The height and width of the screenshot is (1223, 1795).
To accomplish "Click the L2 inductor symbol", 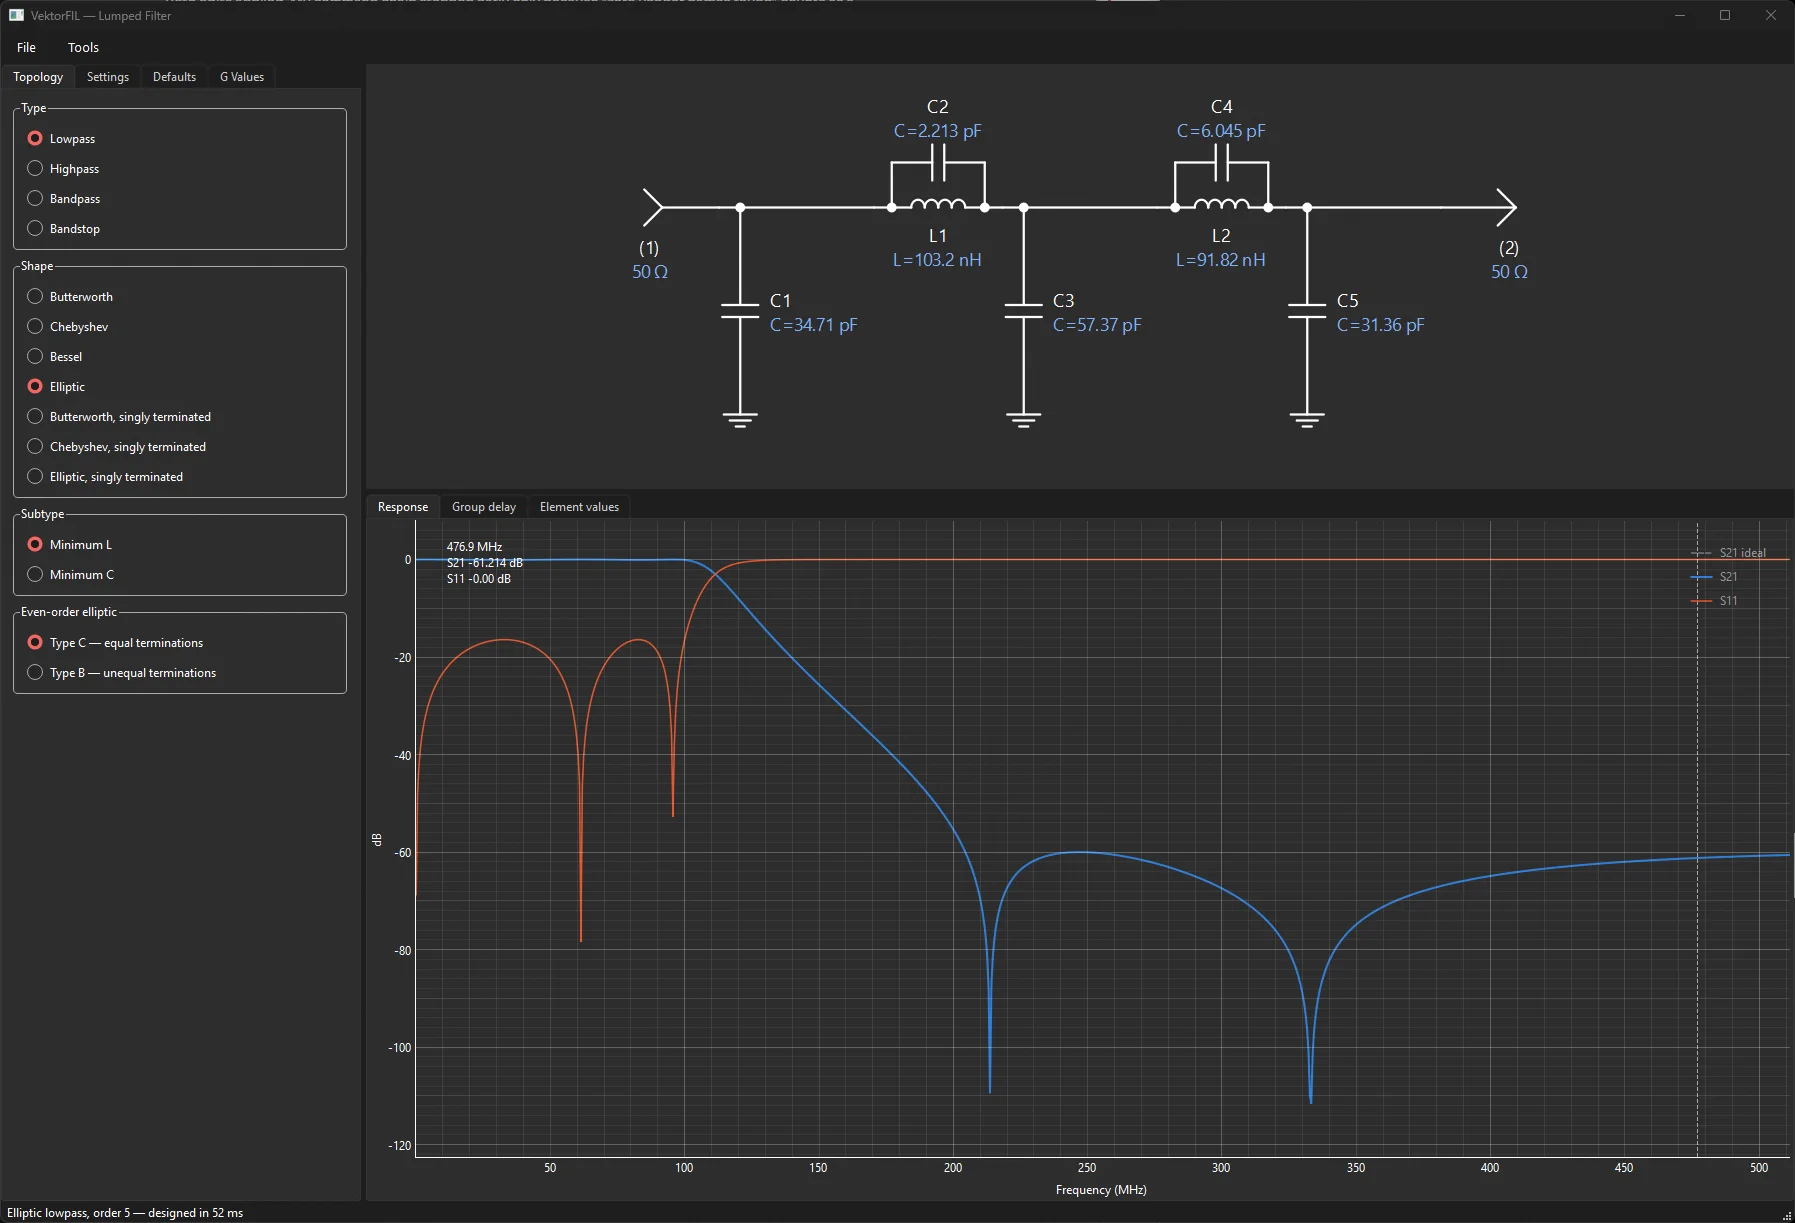I will [1221, 204].
